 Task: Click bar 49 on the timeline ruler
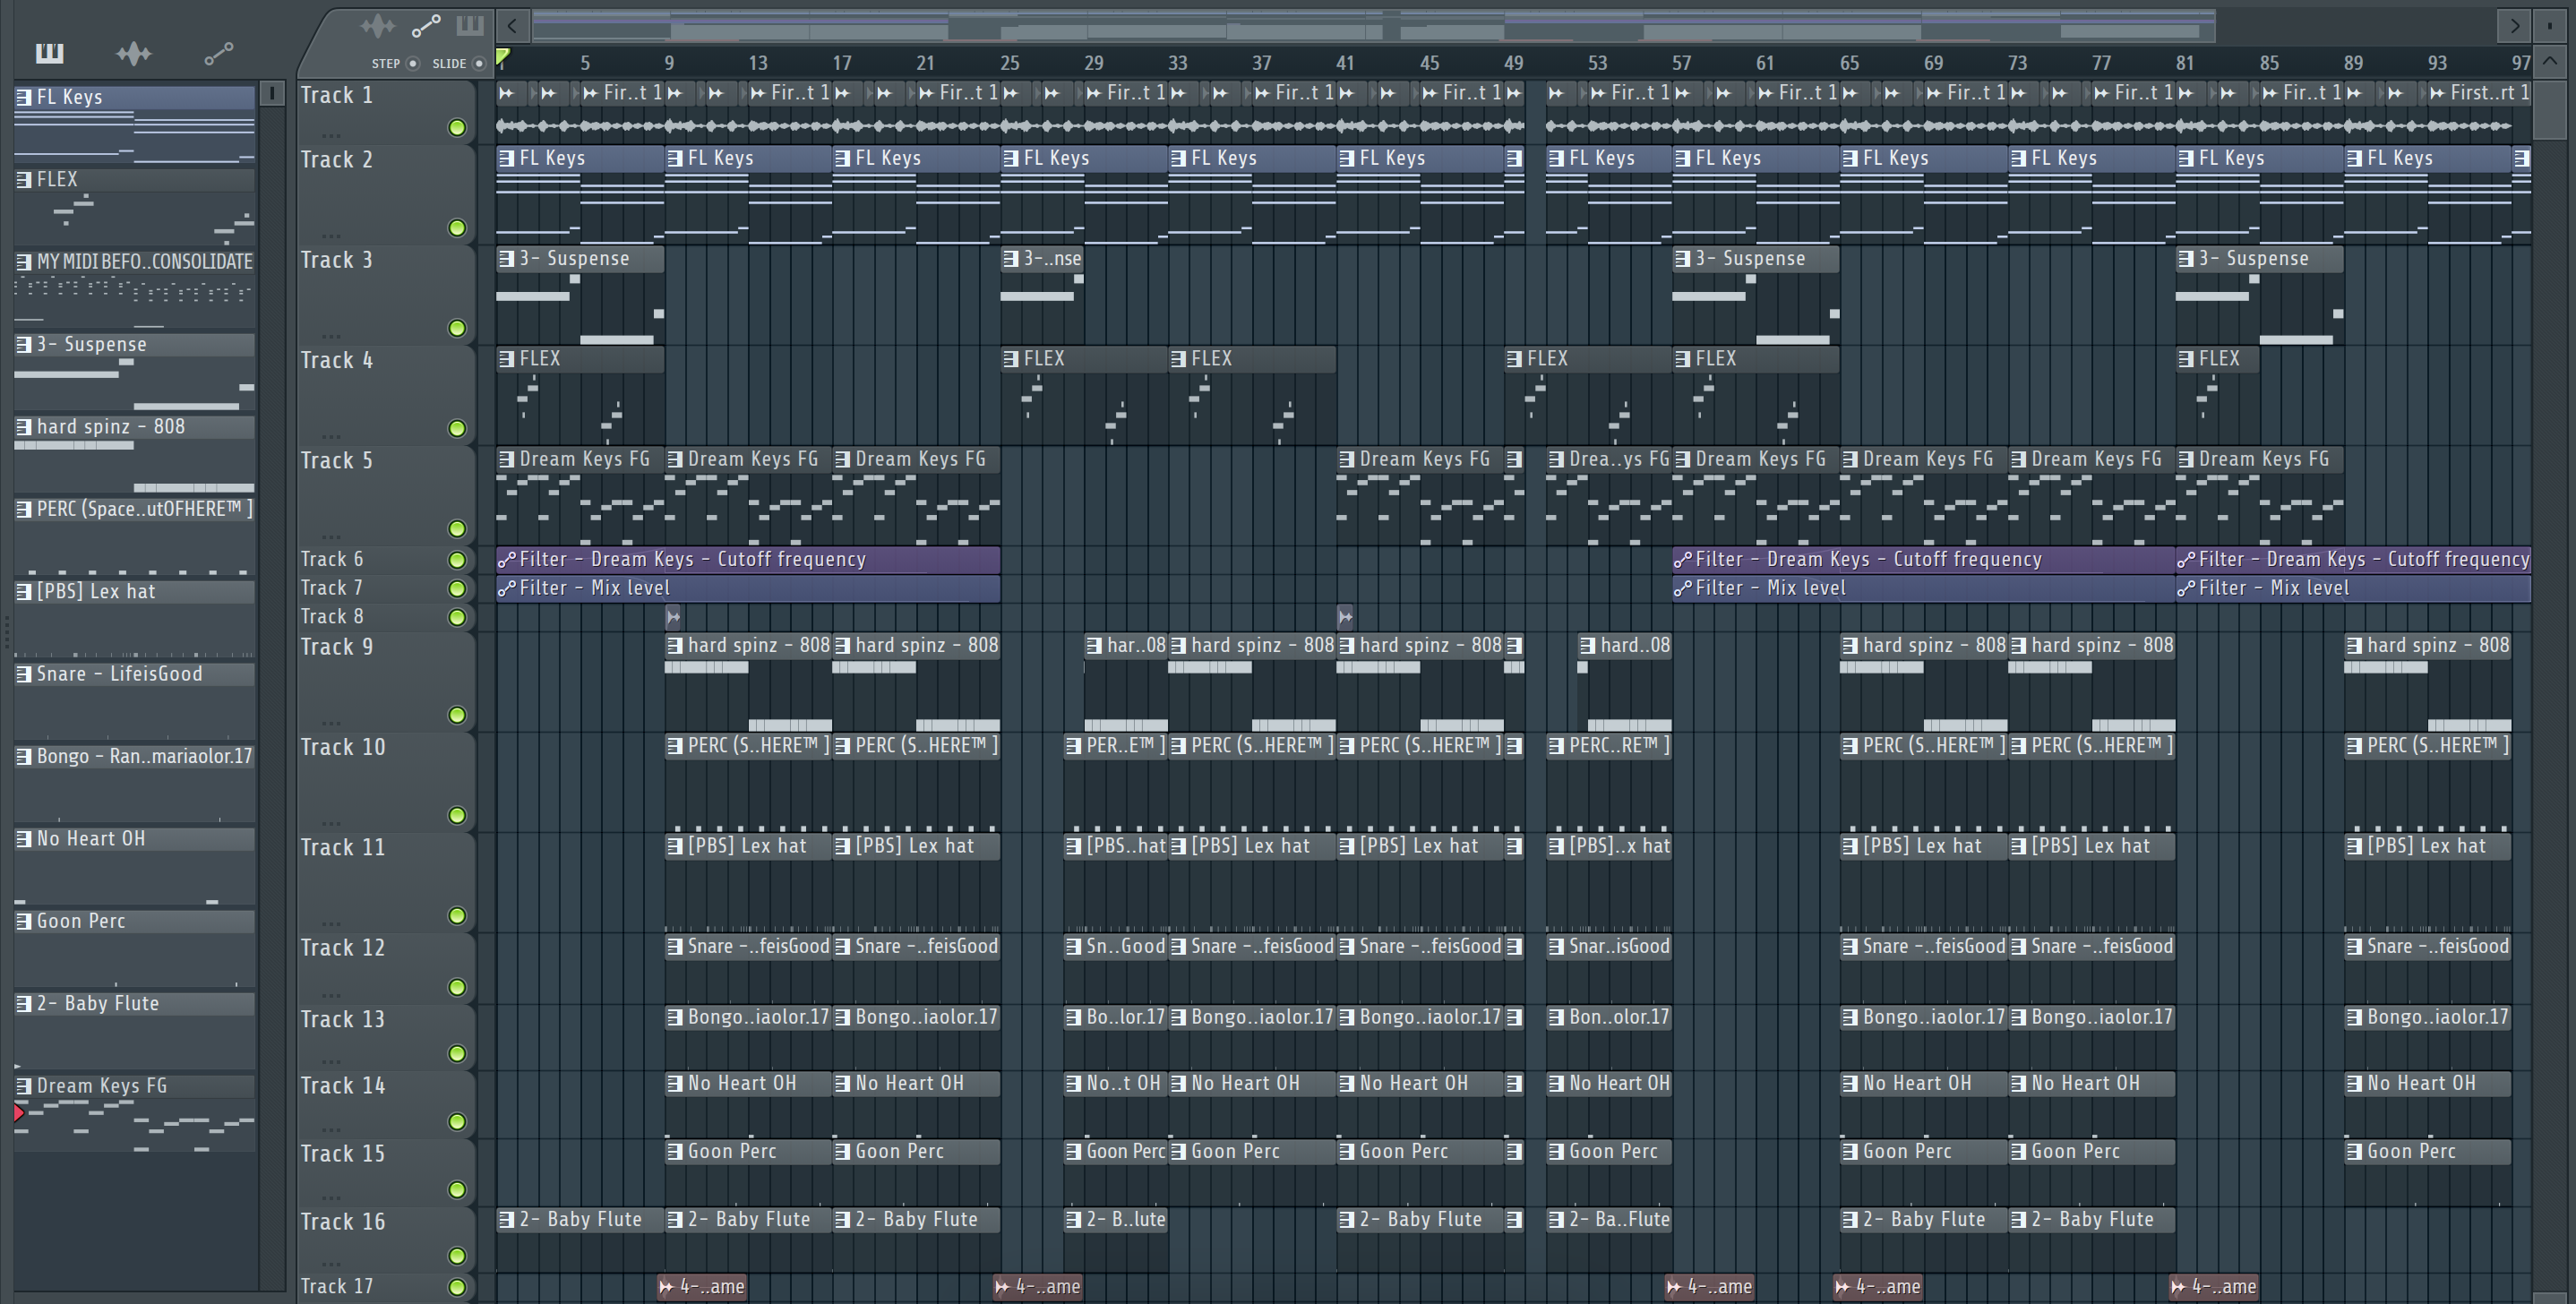tap(1514, 63)
